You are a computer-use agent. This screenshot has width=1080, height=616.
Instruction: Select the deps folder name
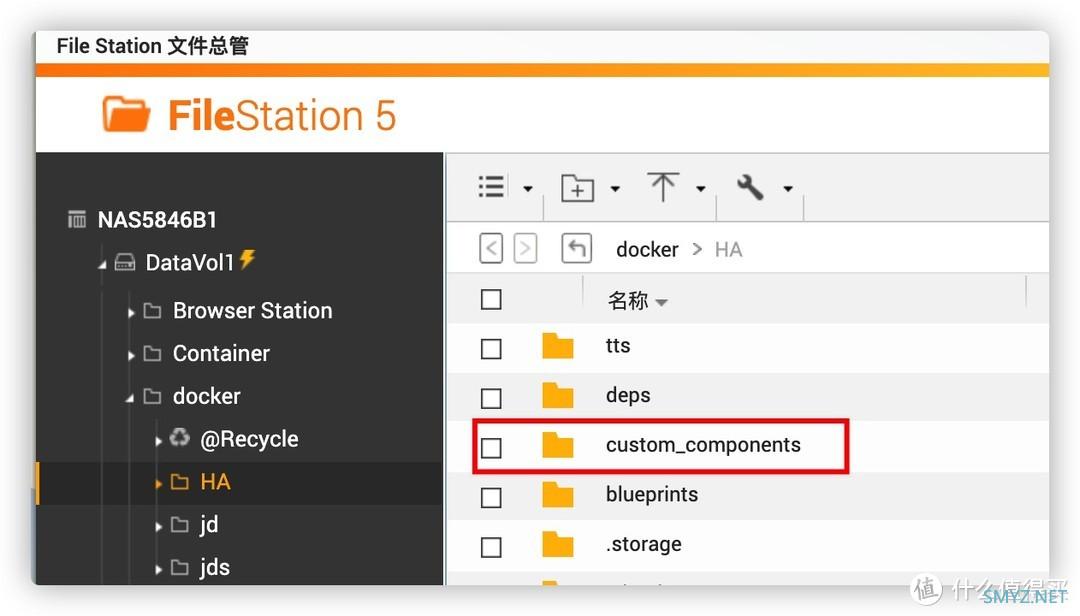[x=627, y=396]
